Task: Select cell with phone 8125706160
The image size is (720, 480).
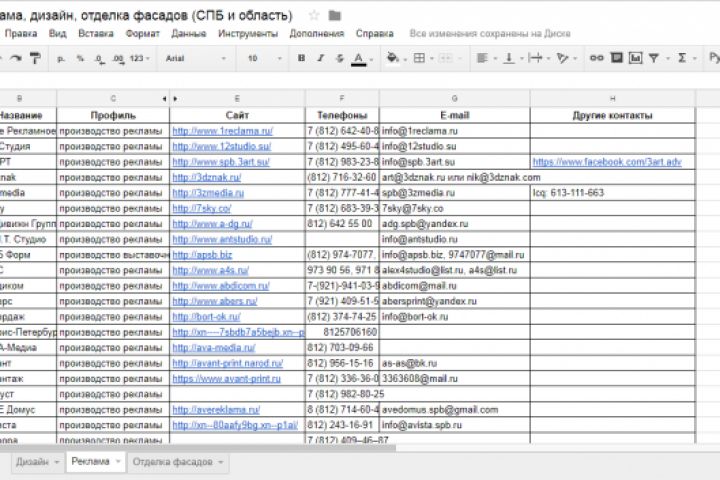Action: coord(342,332)
